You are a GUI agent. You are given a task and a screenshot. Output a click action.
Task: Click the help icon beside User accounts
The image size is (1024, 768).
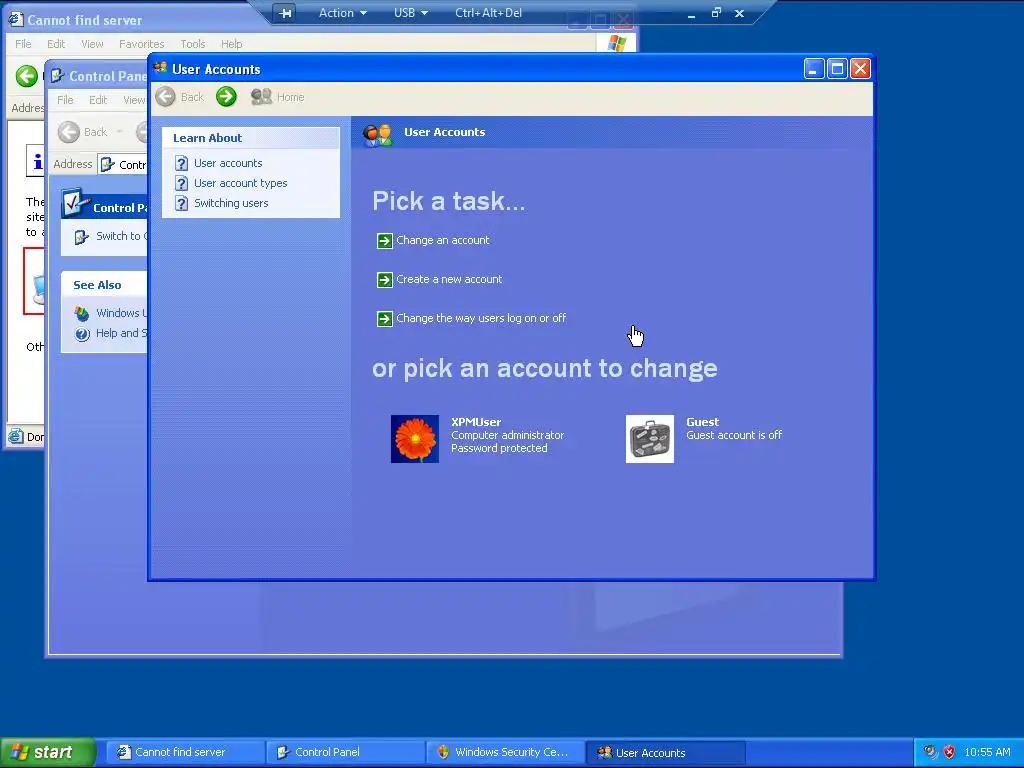(182, 163)
